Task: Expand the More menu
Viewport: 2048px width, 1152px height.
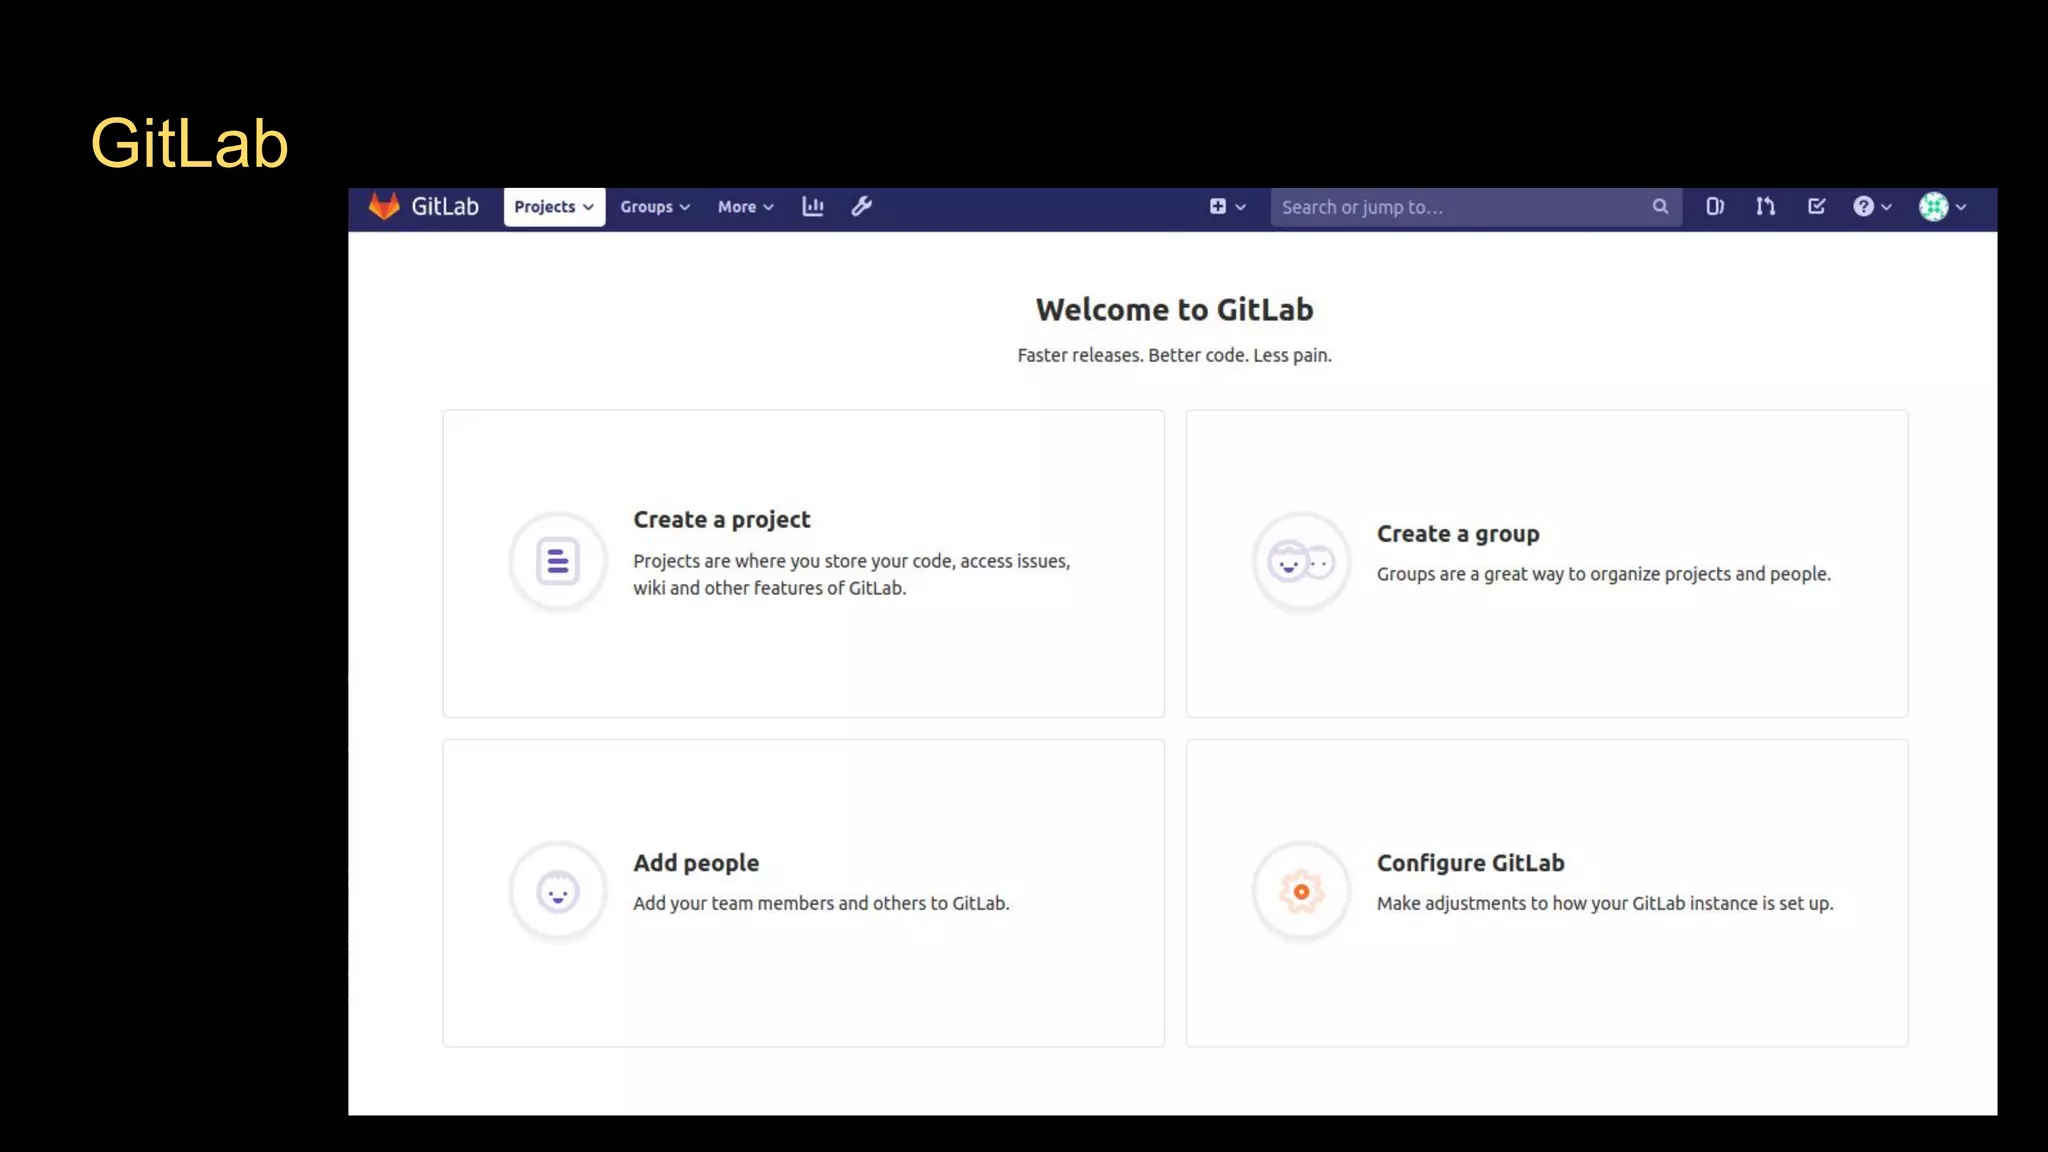Action: (745, 207)
